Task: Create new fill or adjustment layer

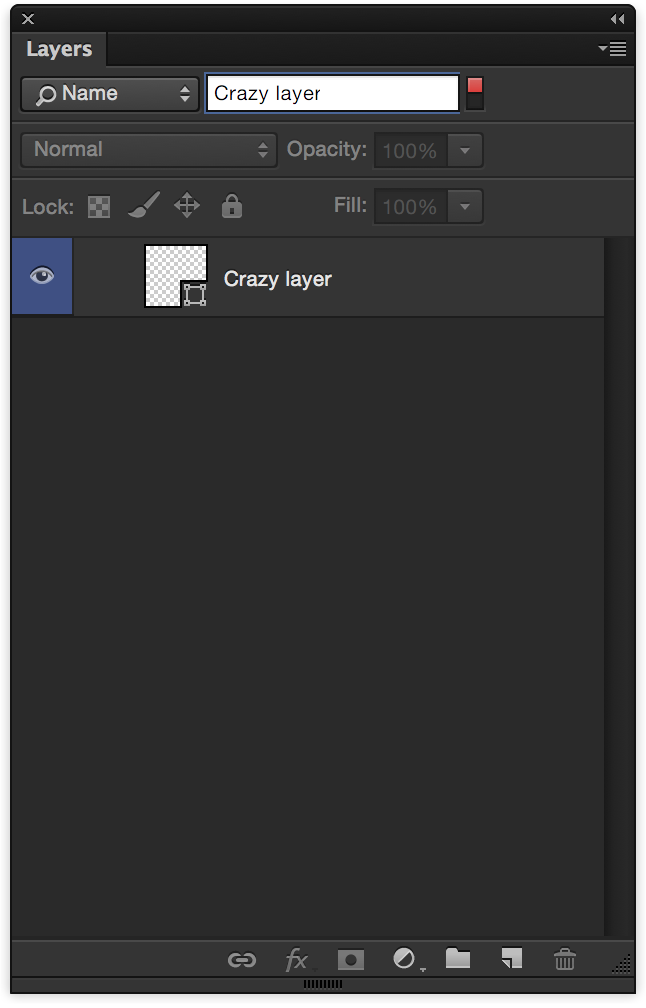Action: [404, 959]
